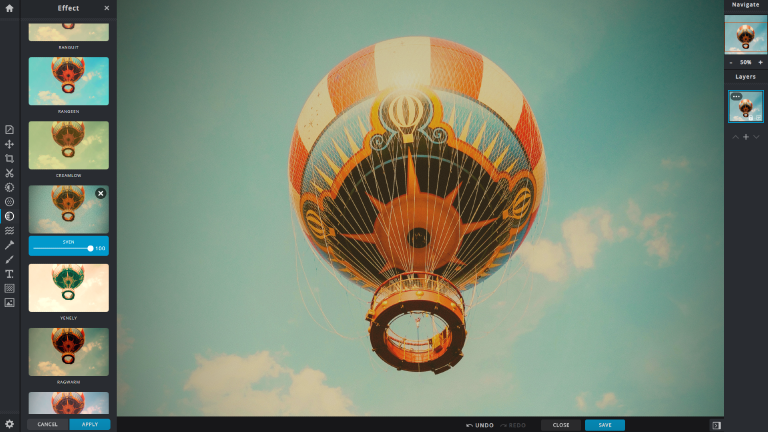Move the layer up using the arrow
The image size is (768, 432).
[735, 136]
